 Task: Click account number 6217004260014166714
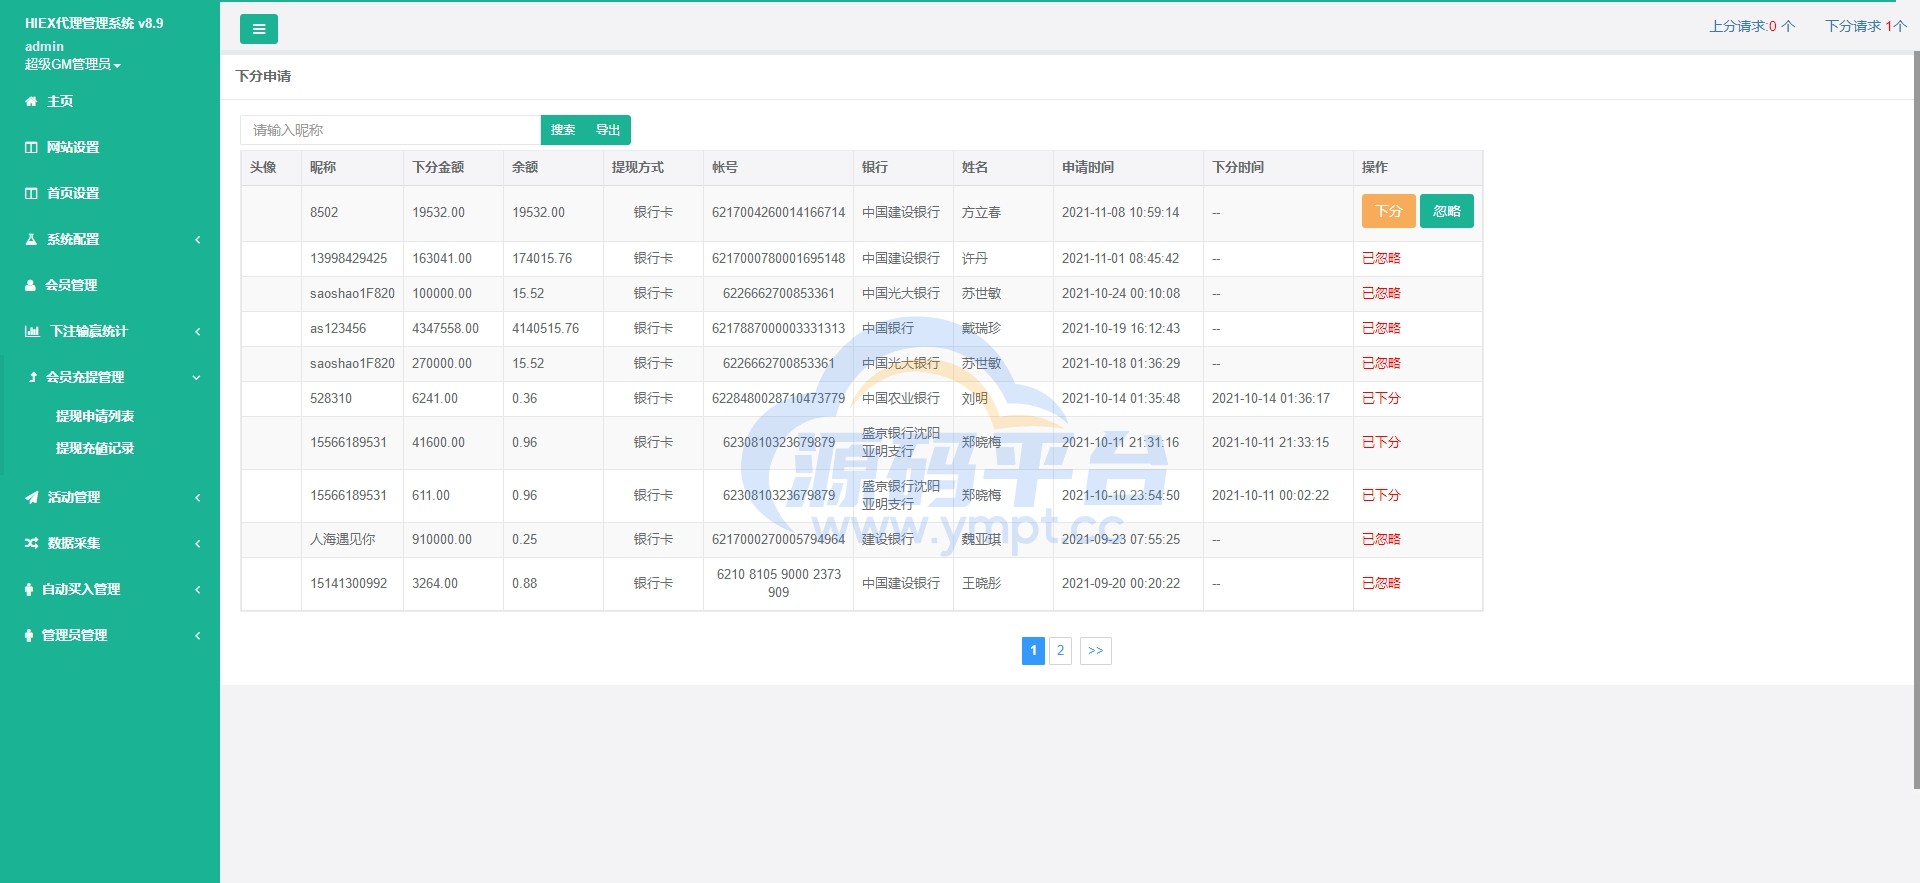point(778,212)
